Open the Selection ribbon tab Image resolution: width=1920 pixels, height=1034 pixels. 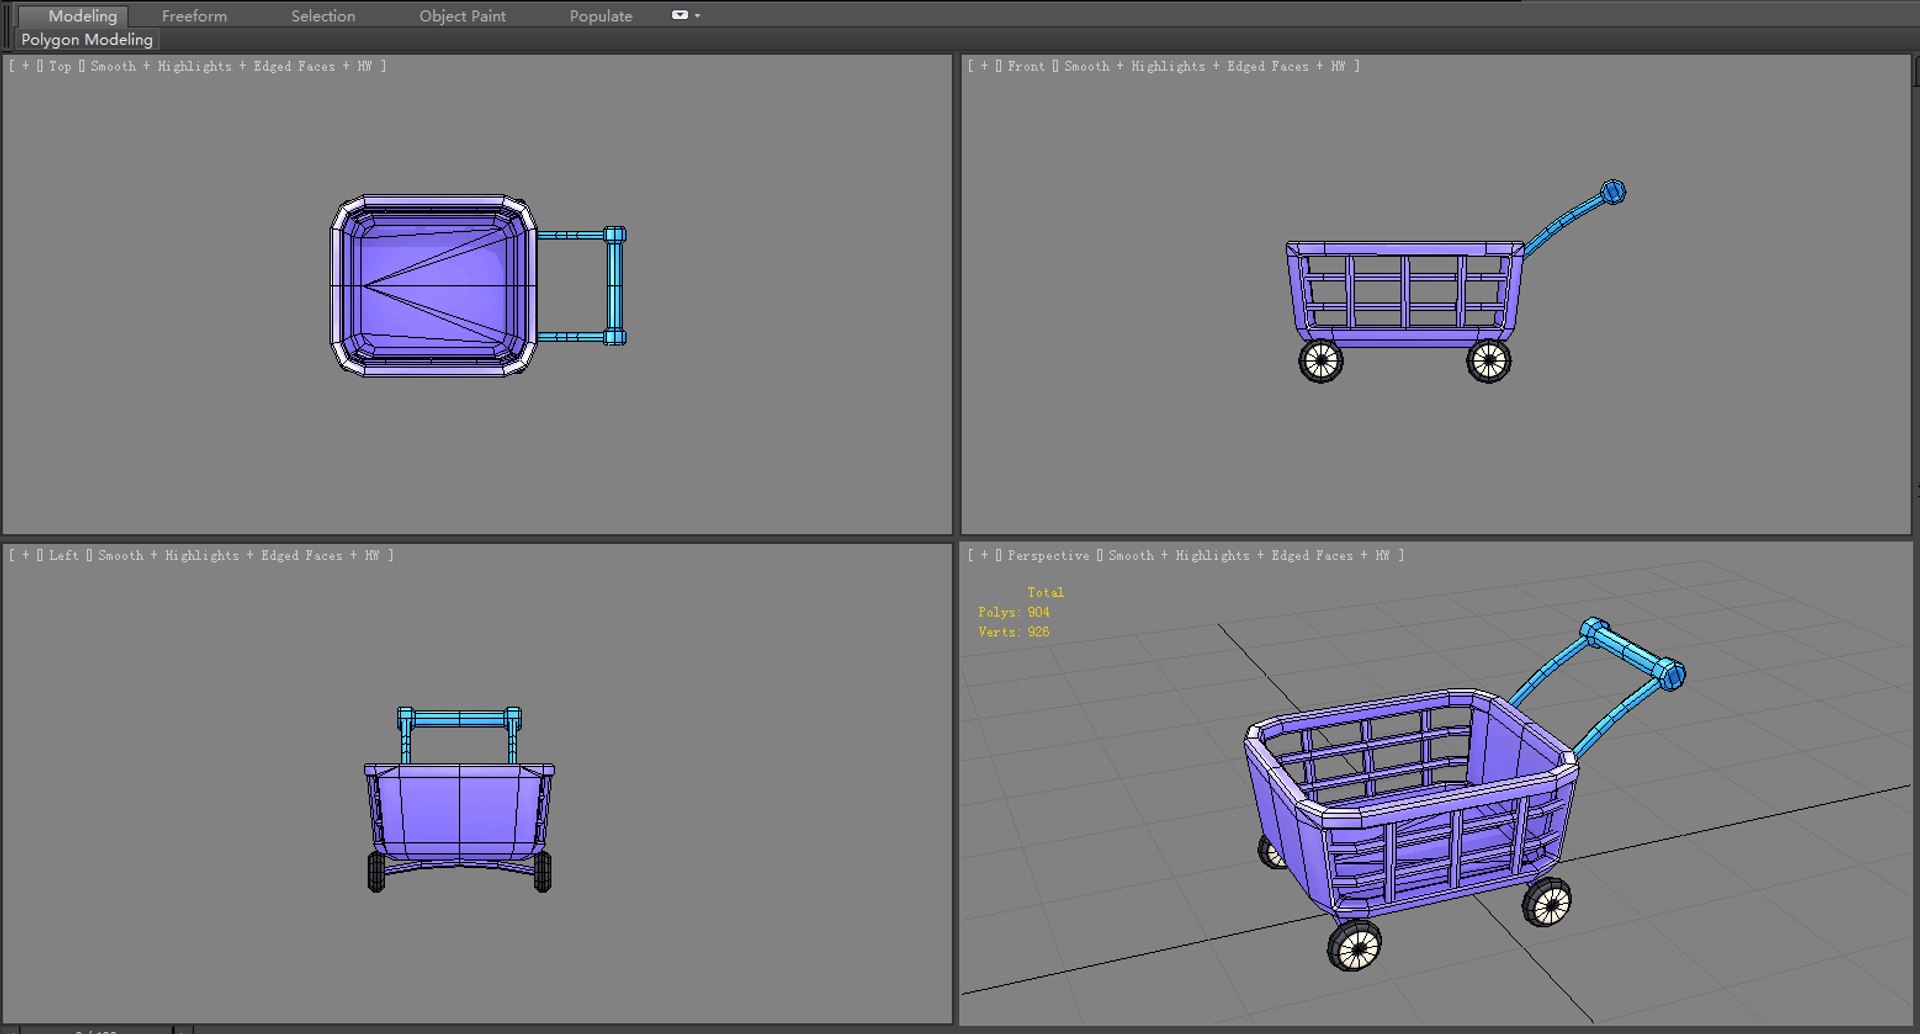click(x=323, y=16)
